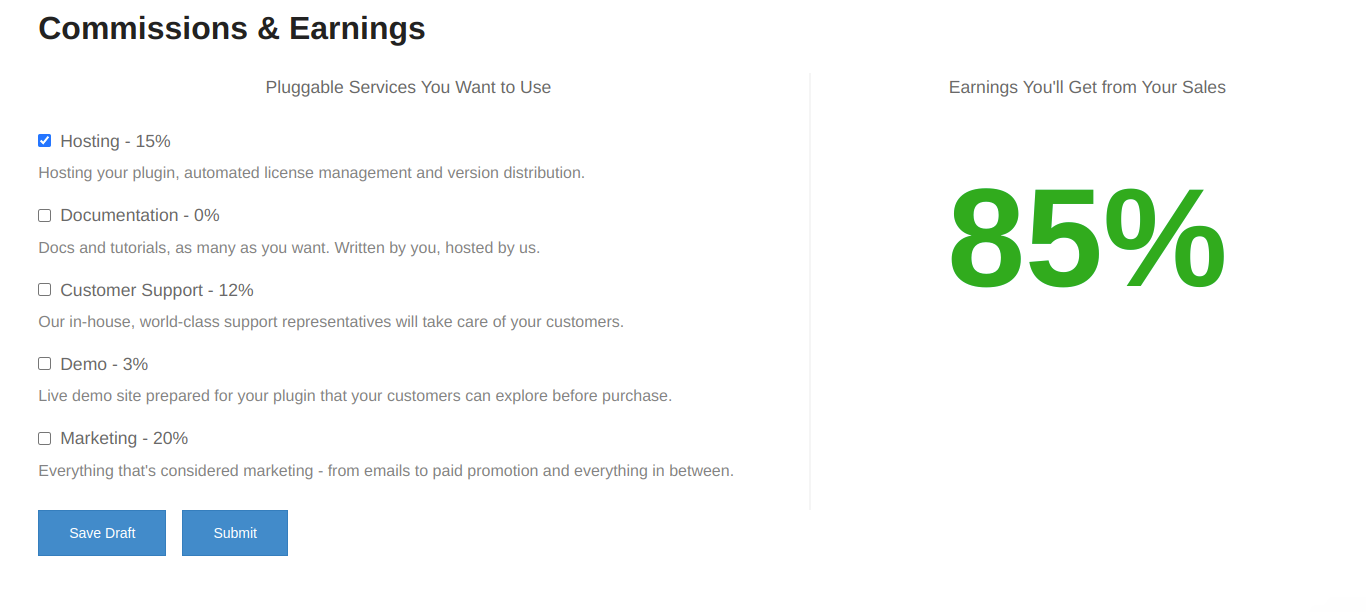Screen dimensions: 1366x612
Task: Select the Marketing - 20% checkbox
Action: pos(44,438)
